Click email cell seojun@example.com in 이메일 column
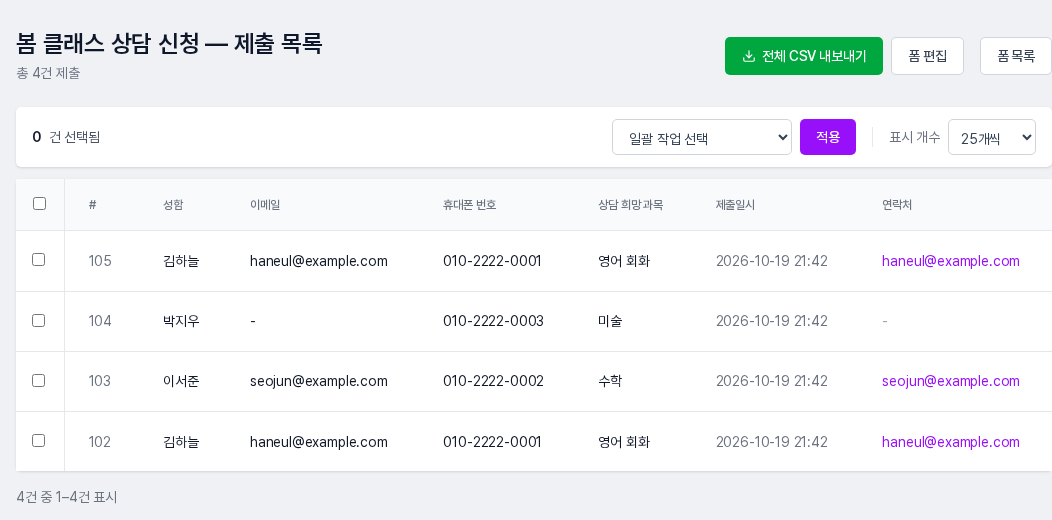Image resolution: width=1052 pixels, height=520 pixels. point(319,381)
